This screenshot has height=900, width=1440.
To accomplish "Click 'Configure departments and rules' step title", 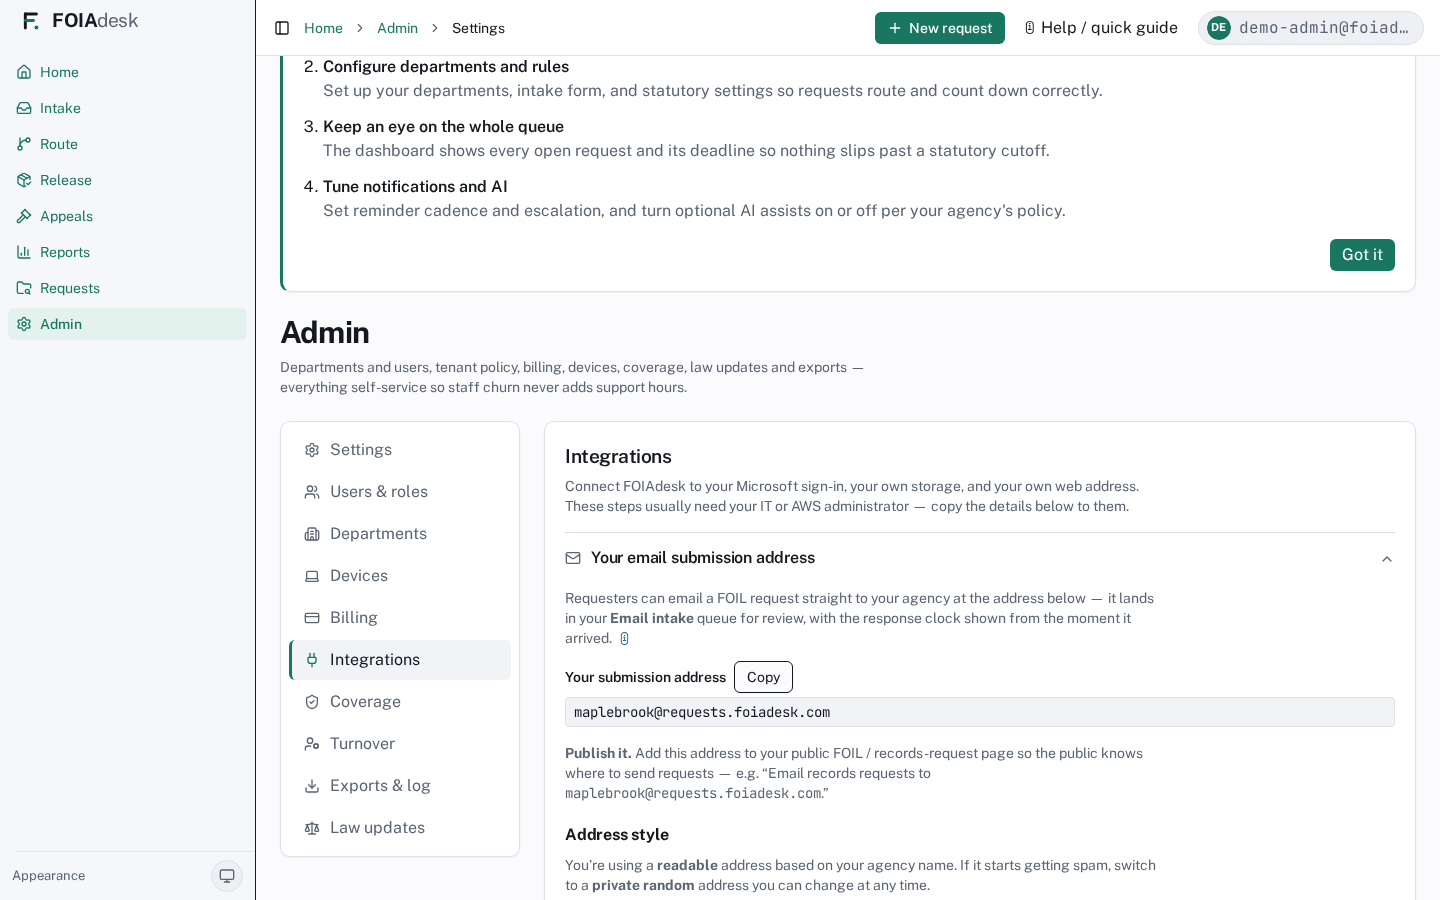I will [446, 67].
